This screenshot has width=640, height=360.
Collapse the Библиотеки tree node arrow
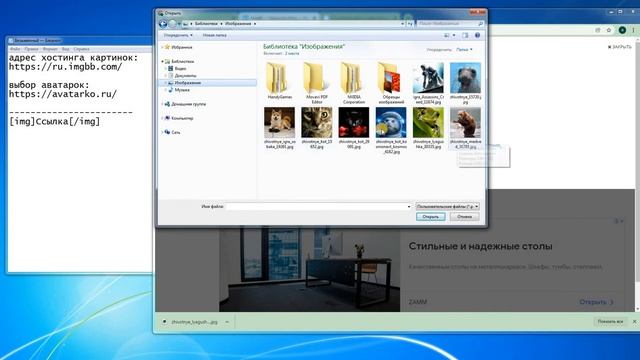[162, 62]
